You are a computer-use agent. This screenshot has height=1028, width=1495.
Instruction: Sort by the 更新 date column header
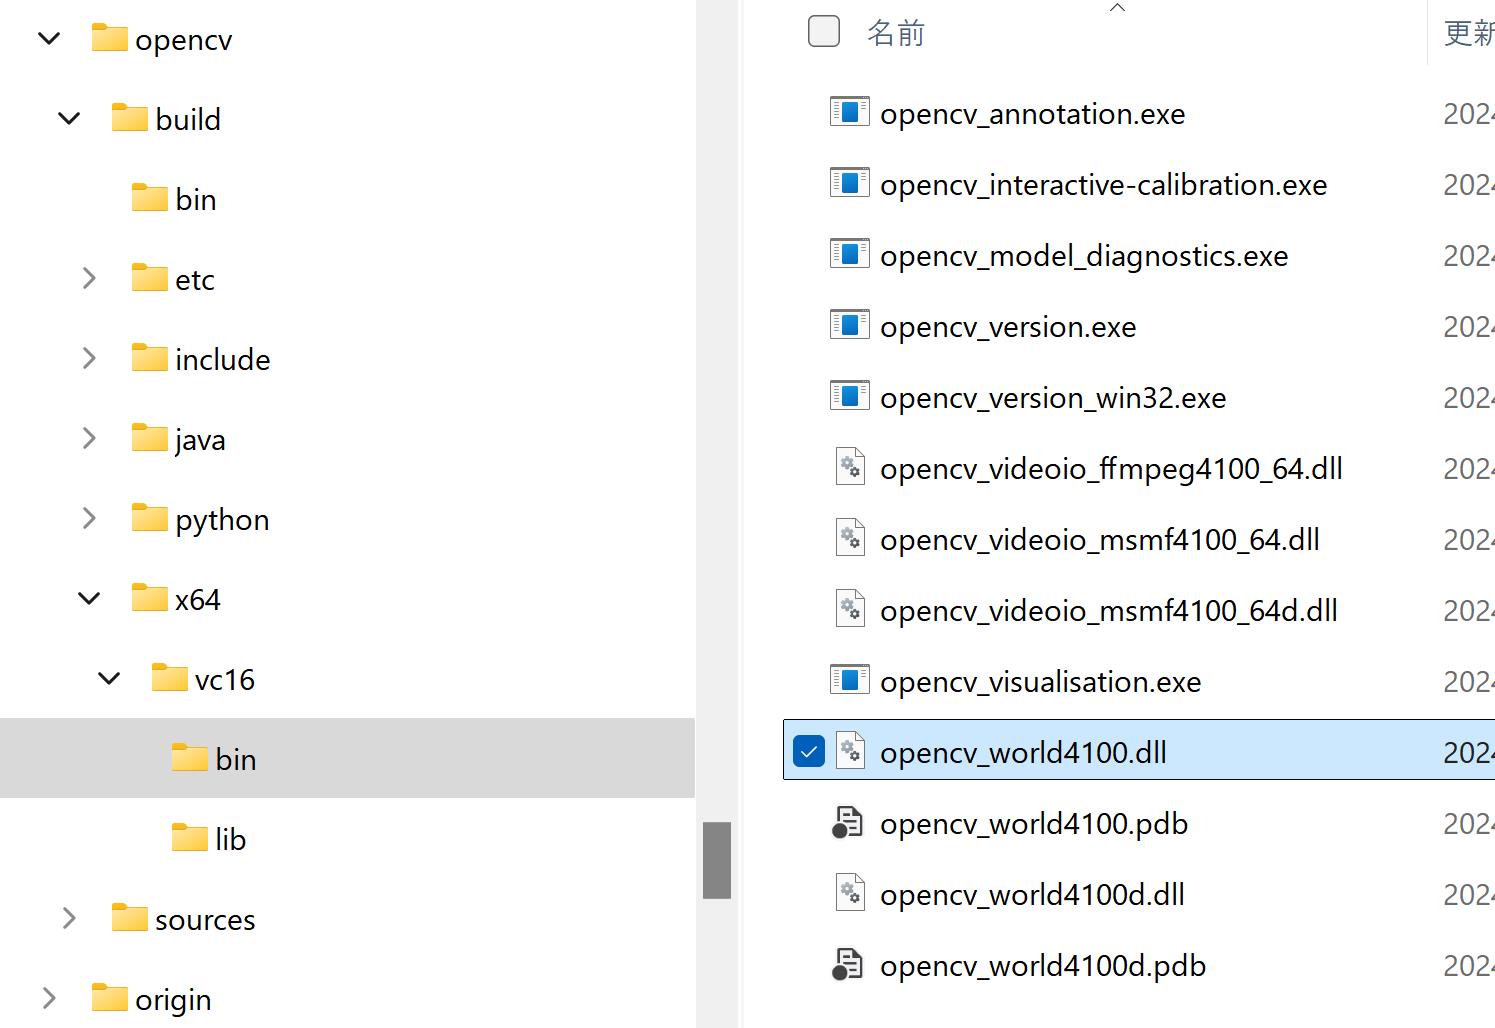coord(1468,33)
